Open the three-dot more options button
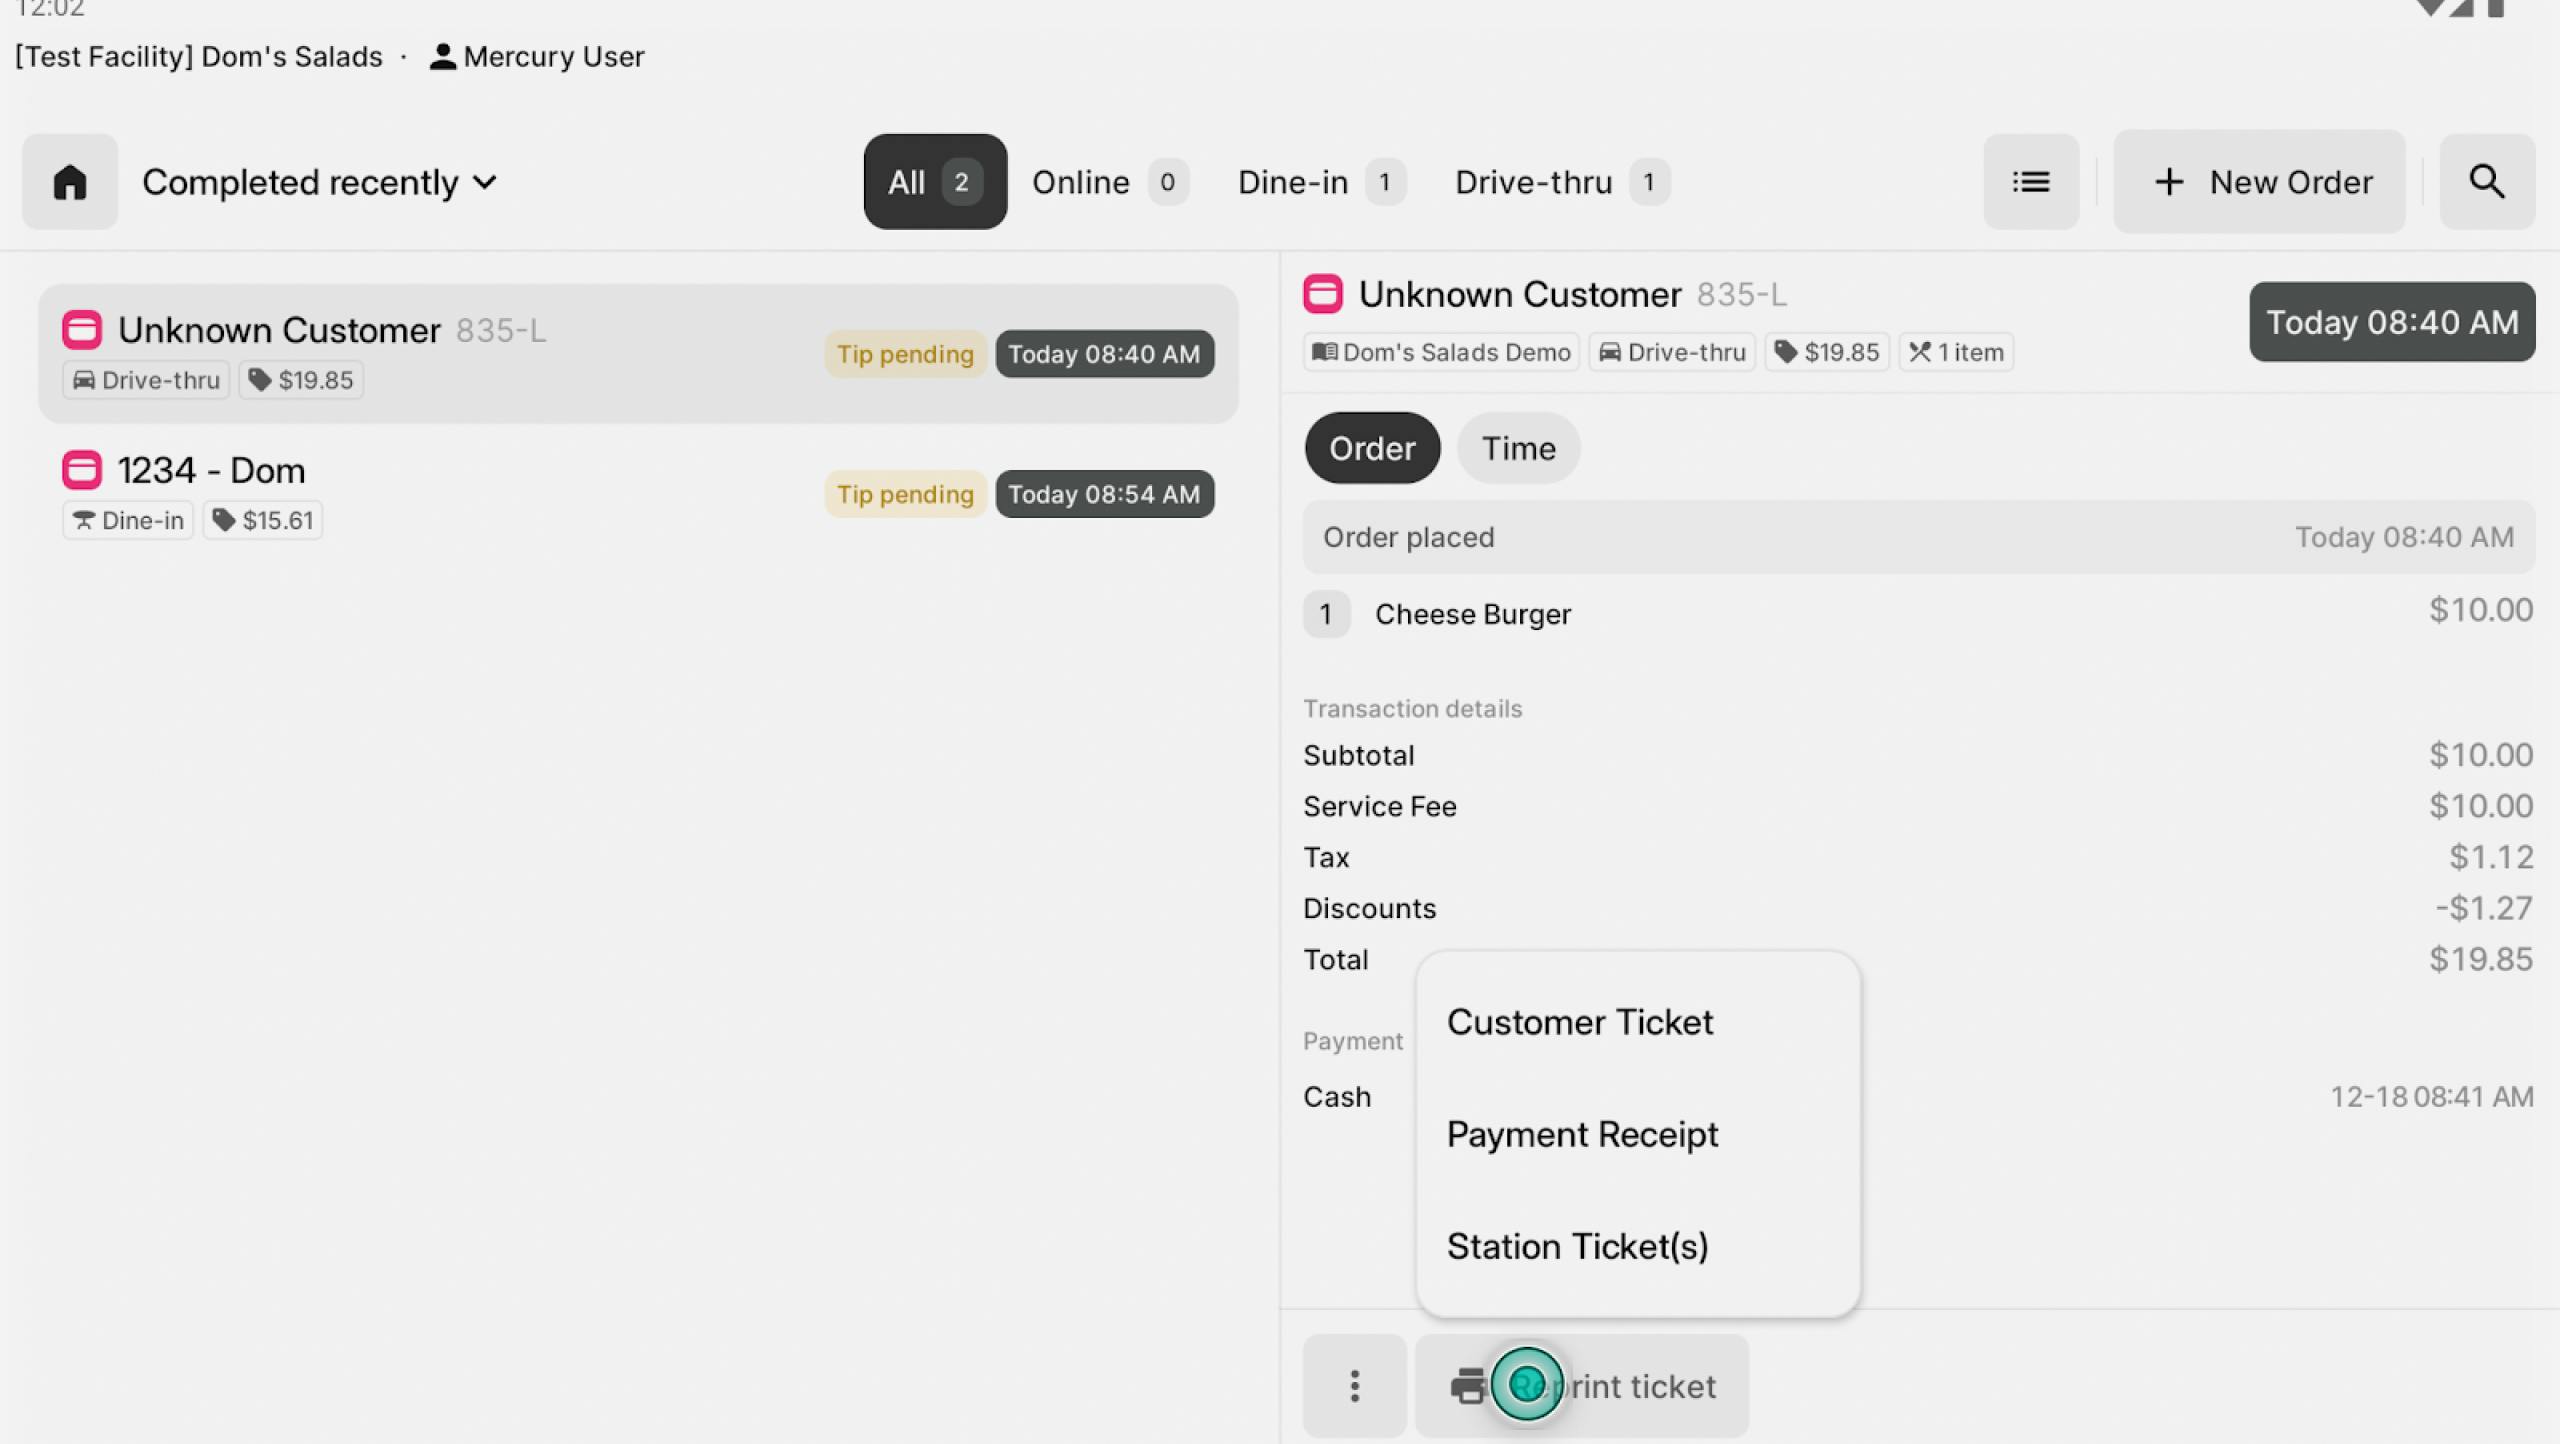2560x1444 pixels. click(x=1354, y=1386)
